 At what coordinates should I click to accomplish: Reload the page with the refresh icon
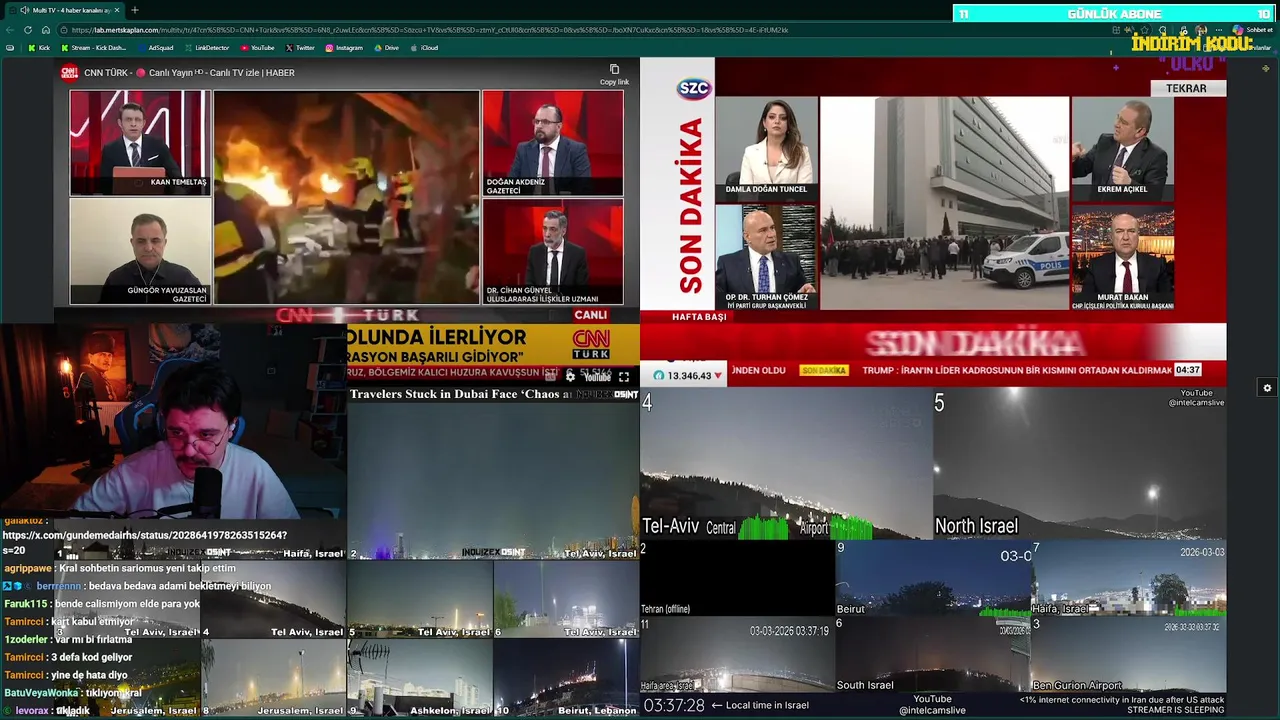click(28, 30)
